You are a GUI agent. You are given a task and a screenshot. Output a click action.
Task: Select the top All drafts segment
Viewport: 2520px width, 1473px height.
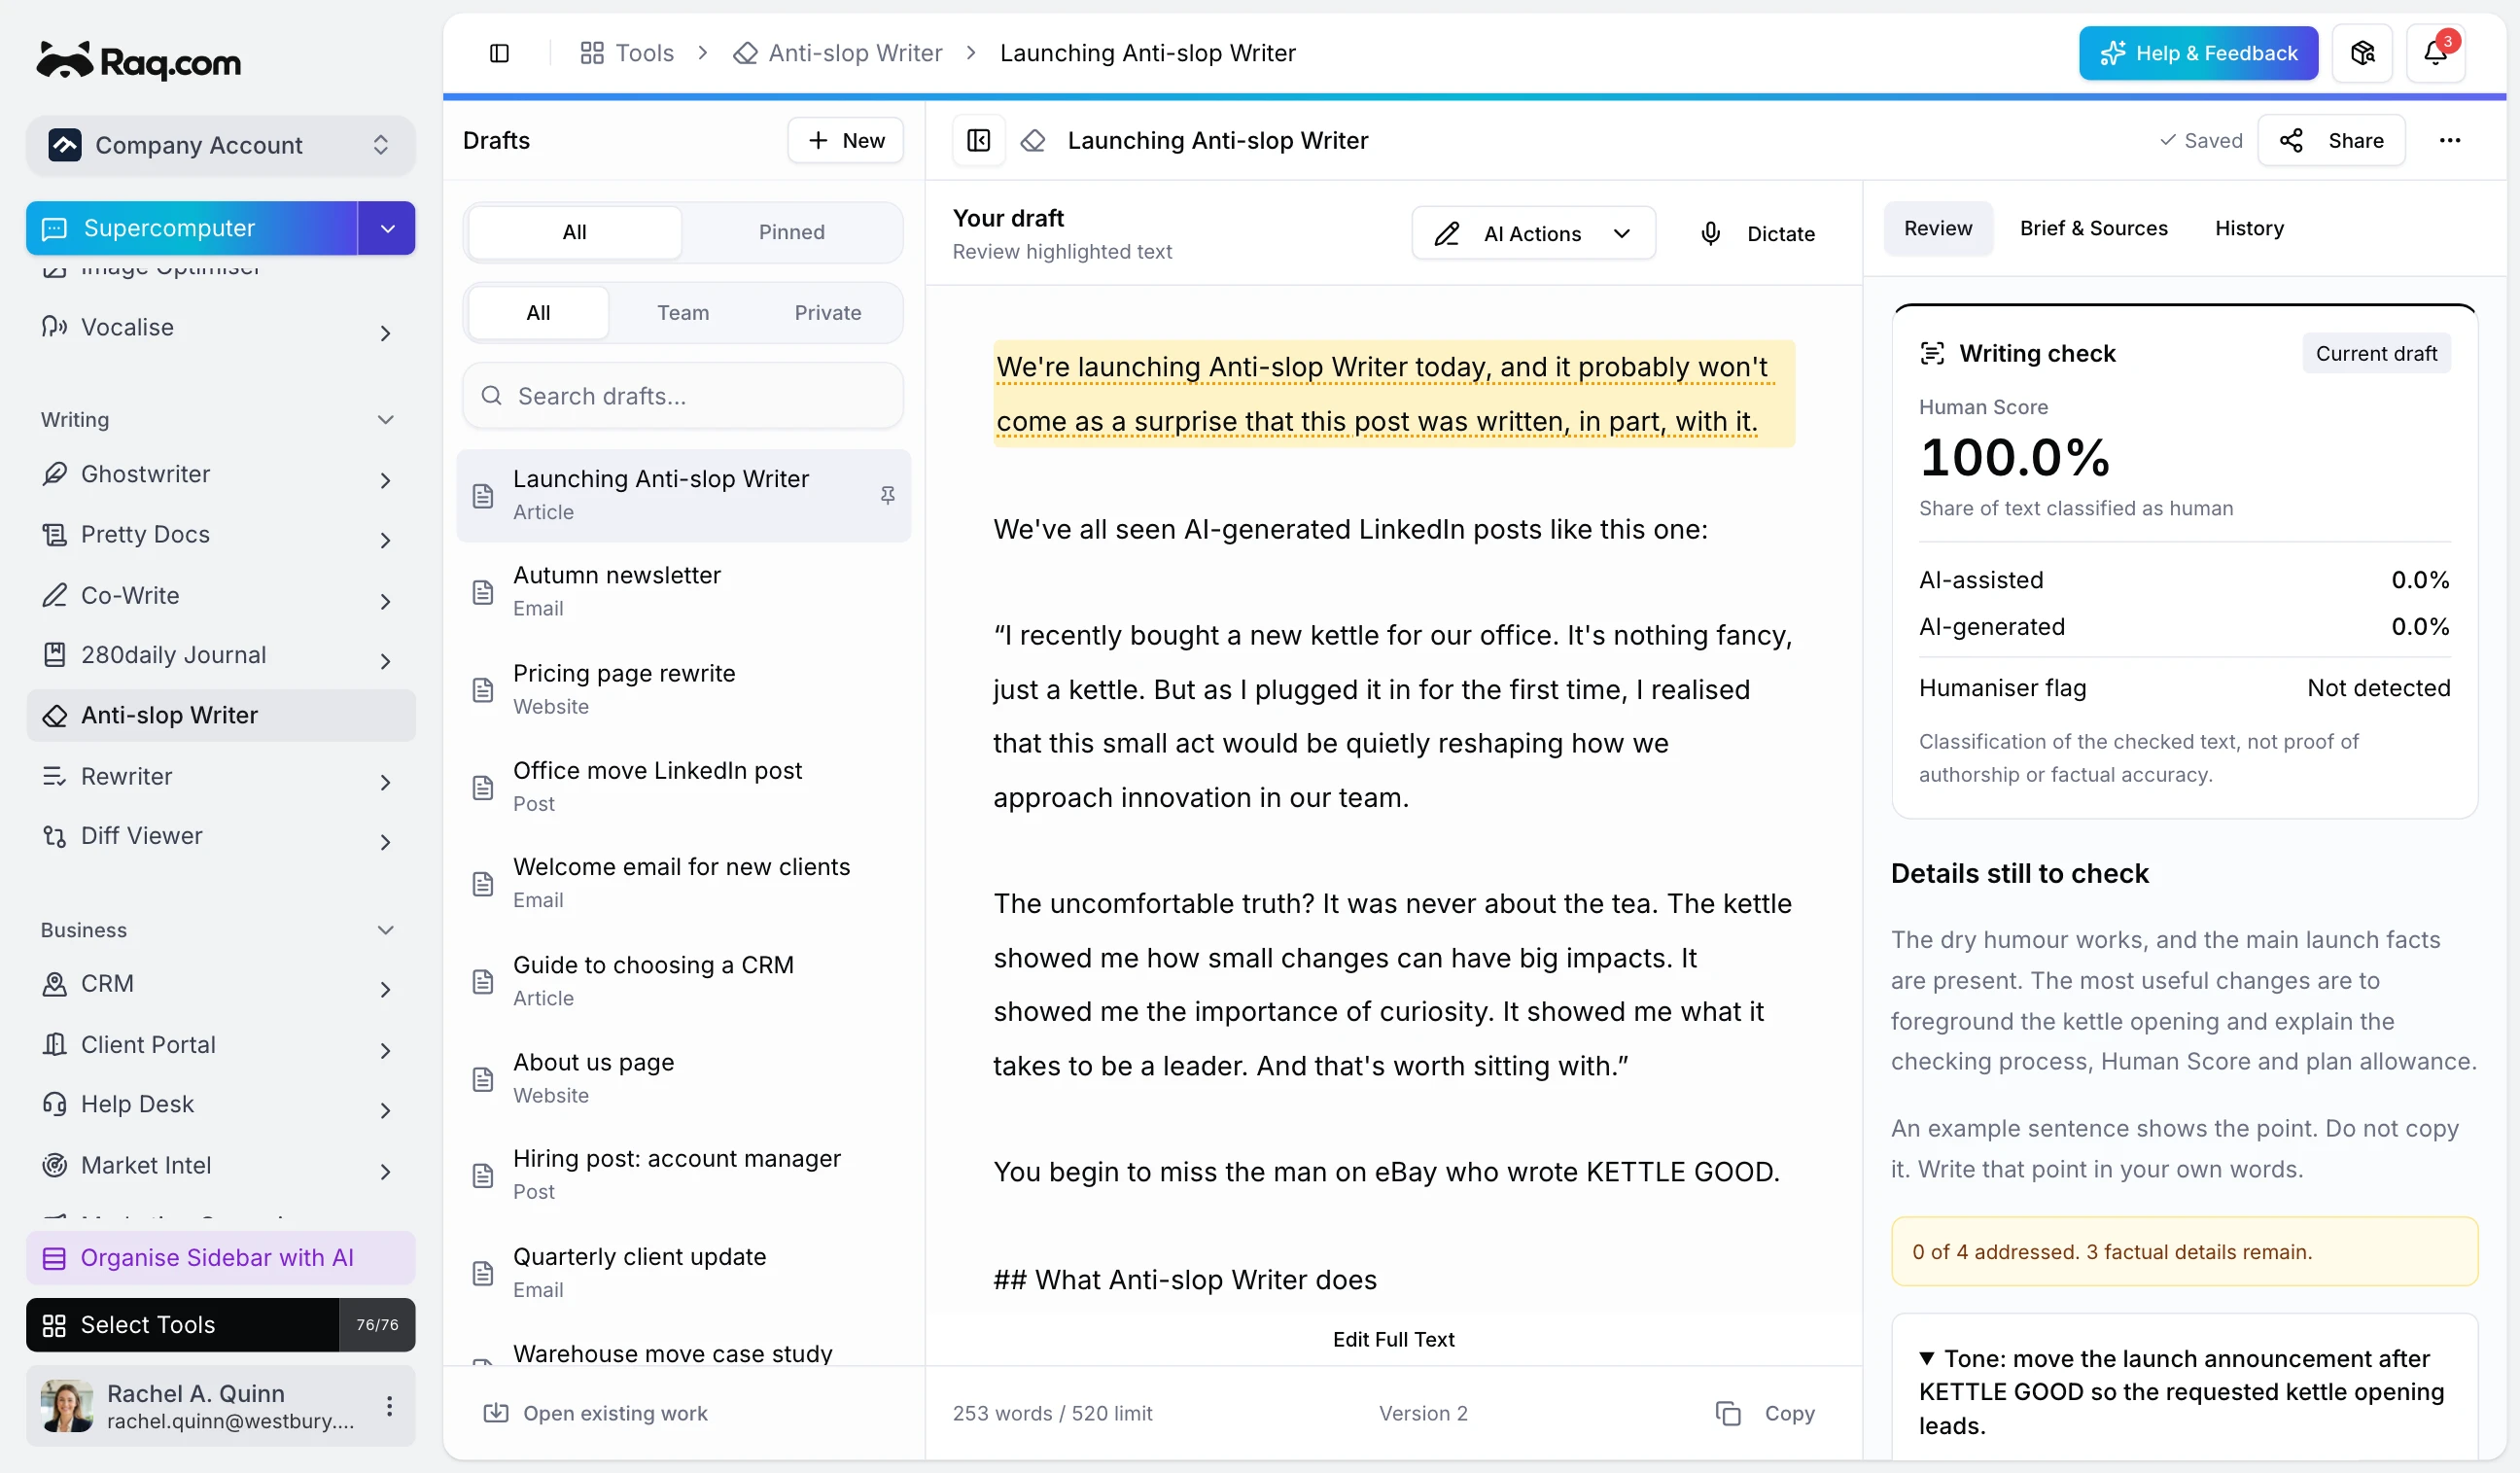tap(574, 232)
